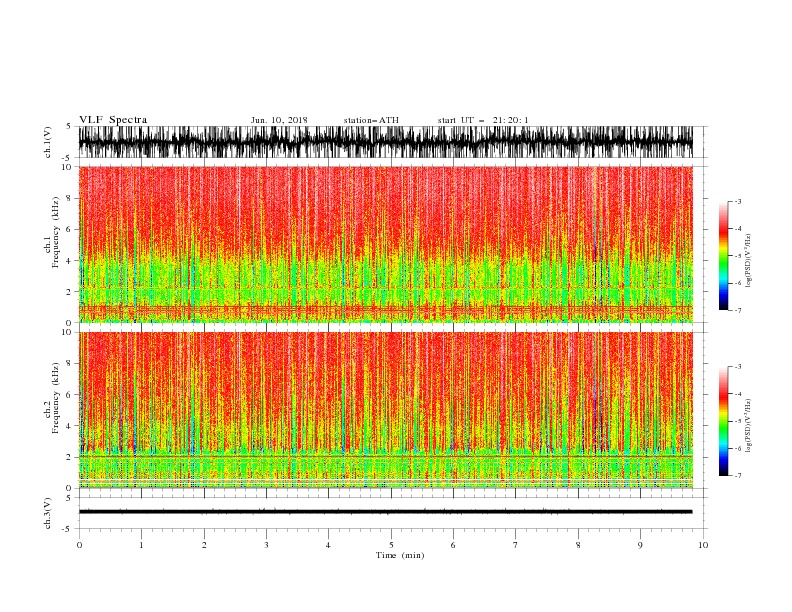Viewport: 792px width, 612px height.
Task: Click the upper color scale bar beside ch.1
Action: coord(724,255)
